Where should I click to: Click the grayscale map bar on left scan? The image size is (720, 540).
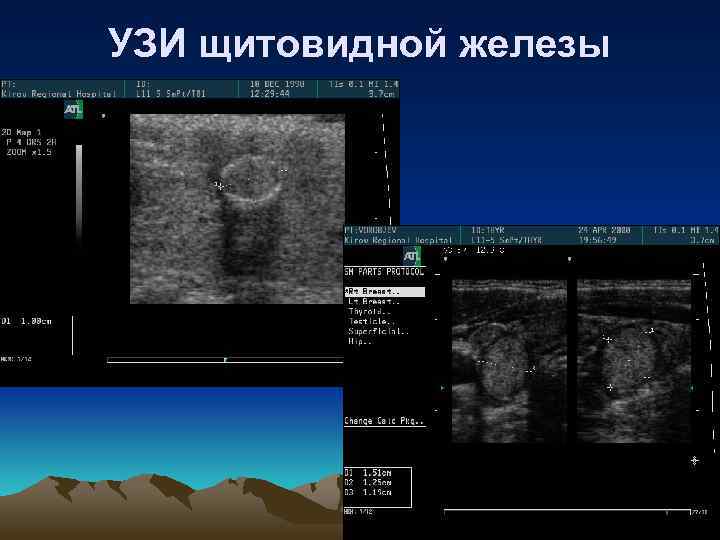[79, 193]
